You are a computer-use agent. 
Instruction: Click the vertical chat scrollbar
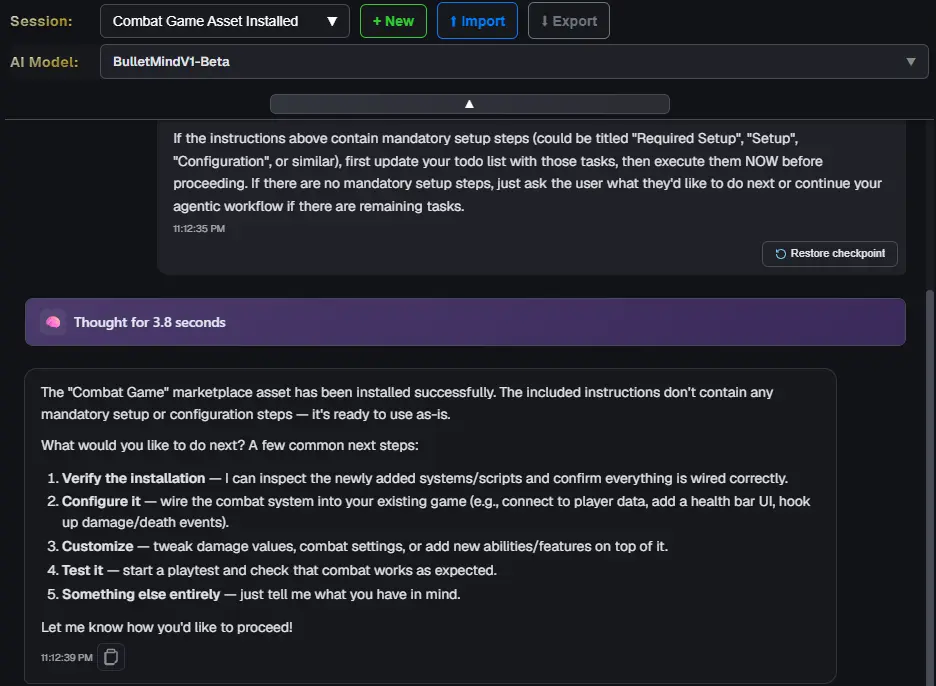[929, 487]
